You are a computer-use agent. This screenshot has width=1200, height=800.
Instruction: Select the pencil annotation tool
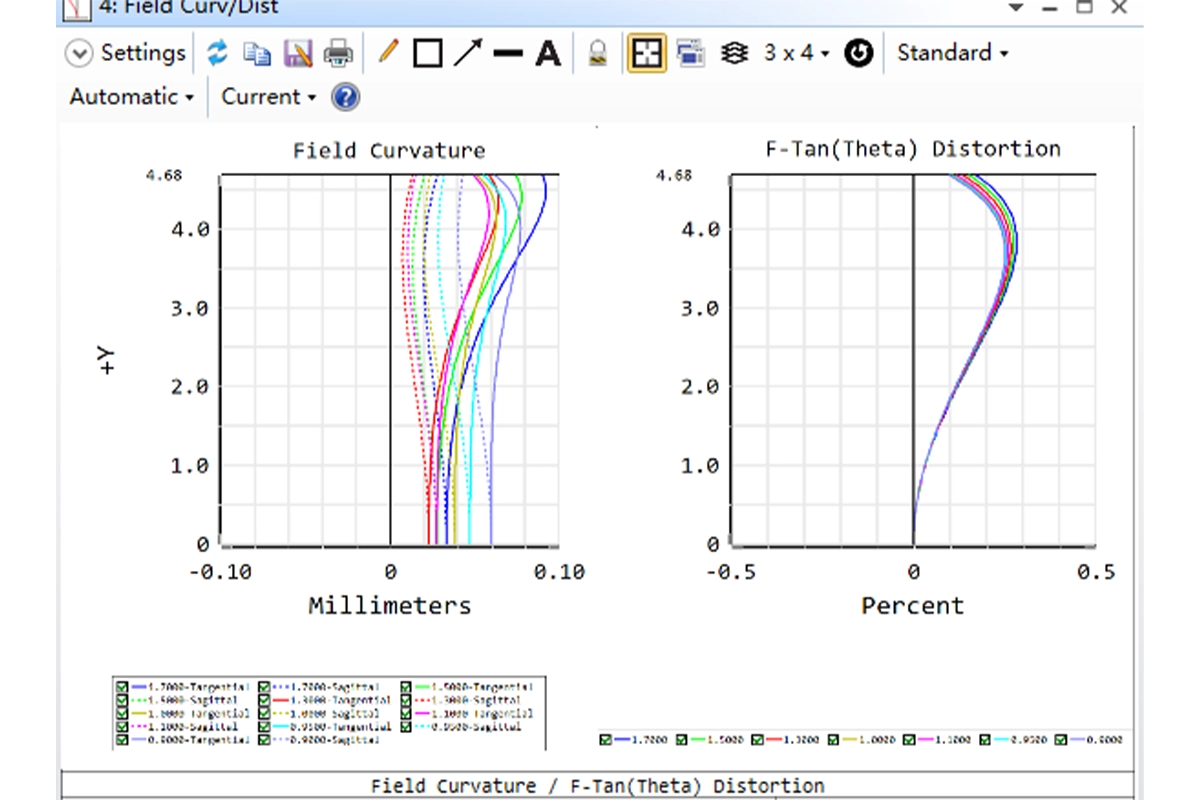click(388, 52)
